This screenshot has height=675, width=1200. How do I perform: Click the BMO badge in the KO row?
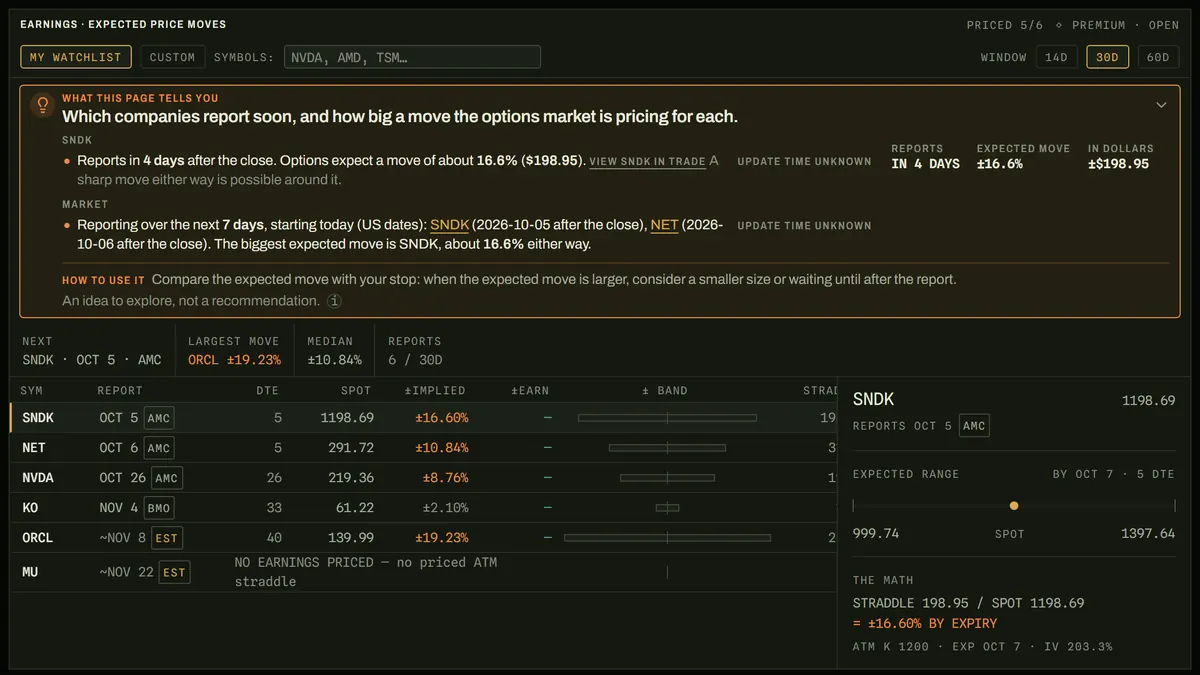click(x=159, y=508)
